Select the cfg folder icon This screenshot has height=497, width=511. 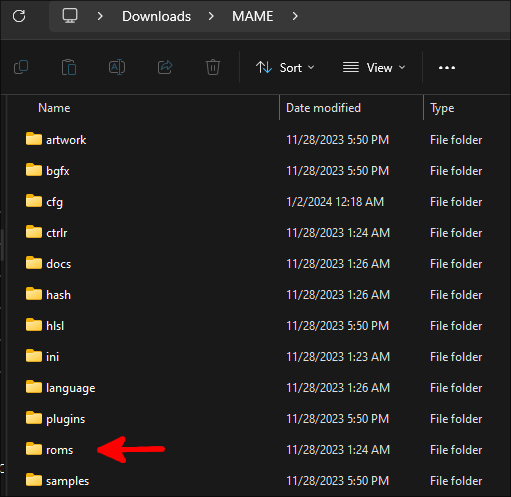click(x=34, y=201)
